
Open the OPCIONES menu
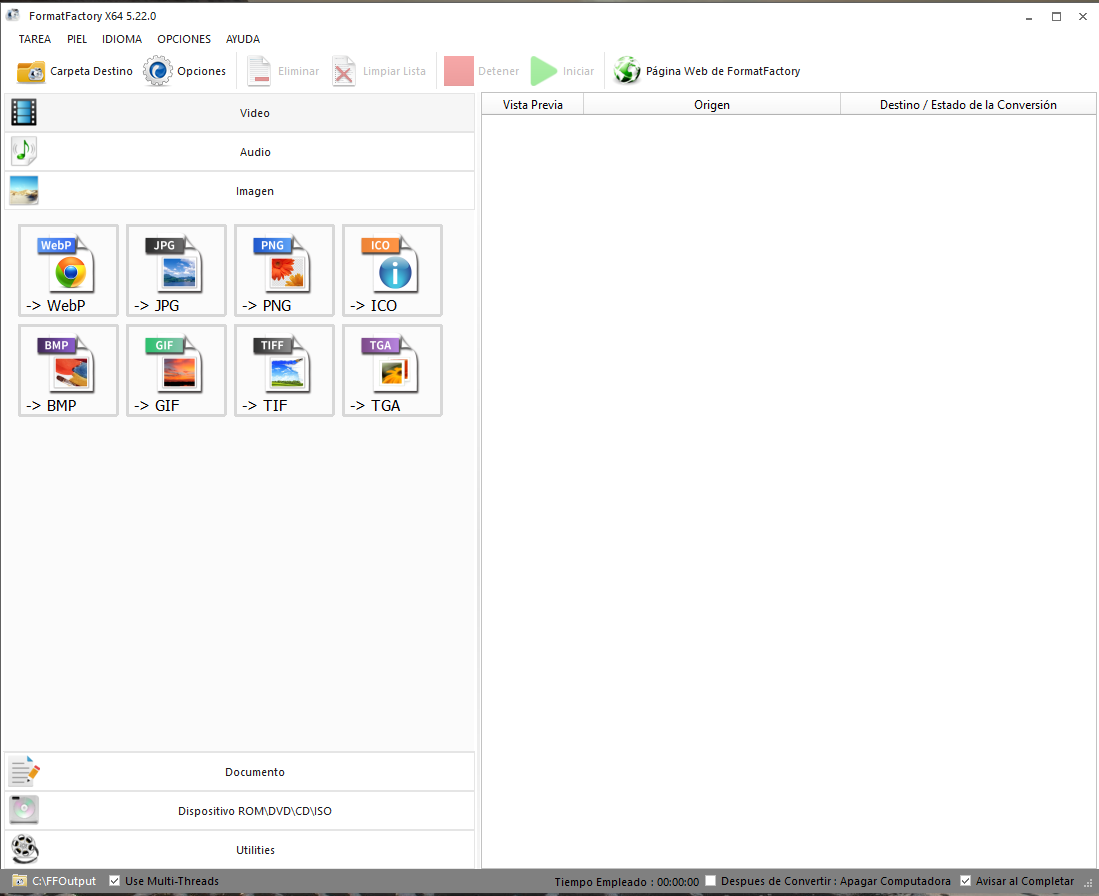(x=184, y=39)
